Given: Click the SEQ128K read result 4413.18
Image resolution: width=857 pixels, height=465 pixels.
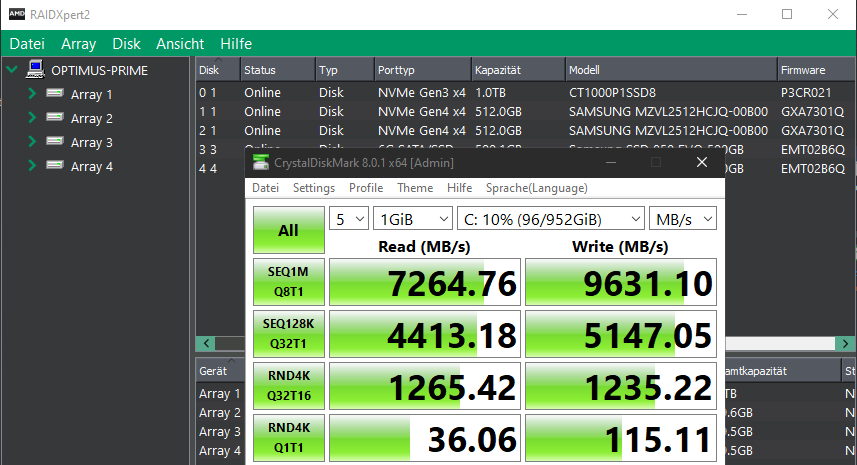Looking at the screenshot, I should point(425,334).
